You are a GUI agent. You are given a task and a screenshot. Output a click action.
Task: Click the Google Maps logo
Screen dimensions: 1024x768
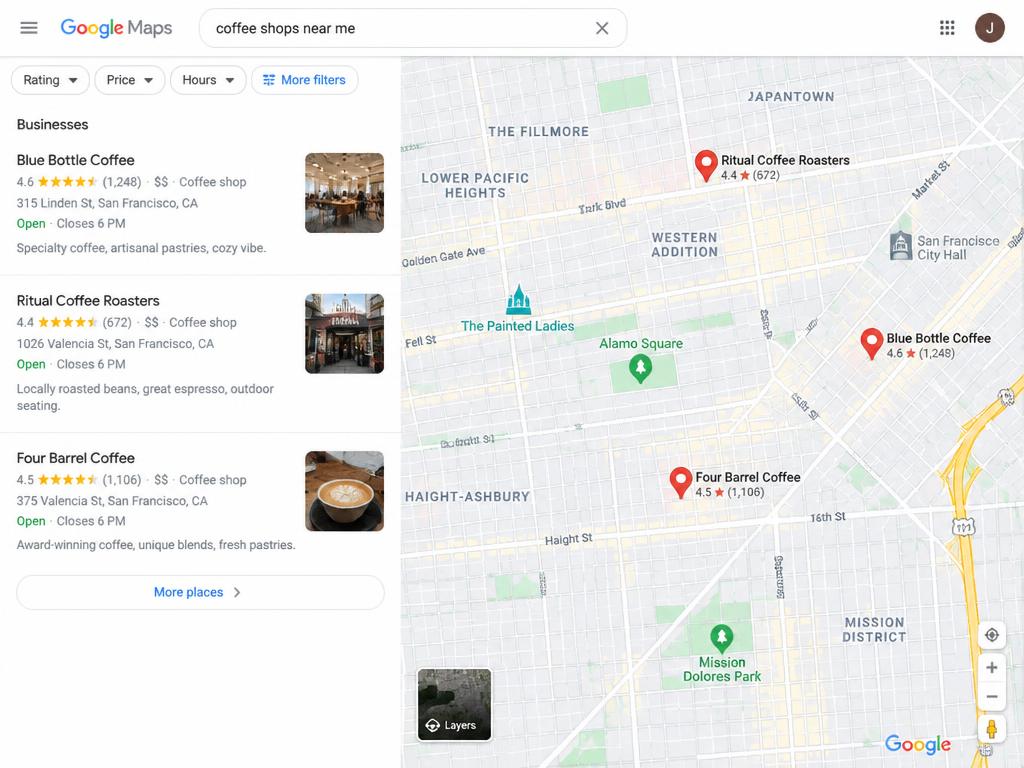click(116, 28)
